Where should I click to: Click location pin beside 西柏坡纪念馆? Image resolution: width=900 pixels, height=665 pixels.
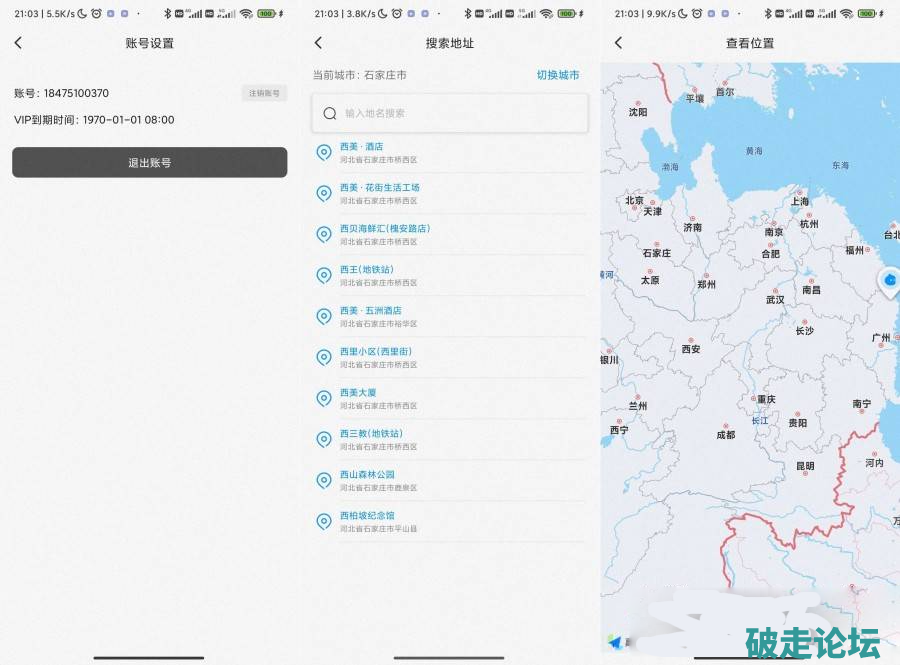(323, 521)
